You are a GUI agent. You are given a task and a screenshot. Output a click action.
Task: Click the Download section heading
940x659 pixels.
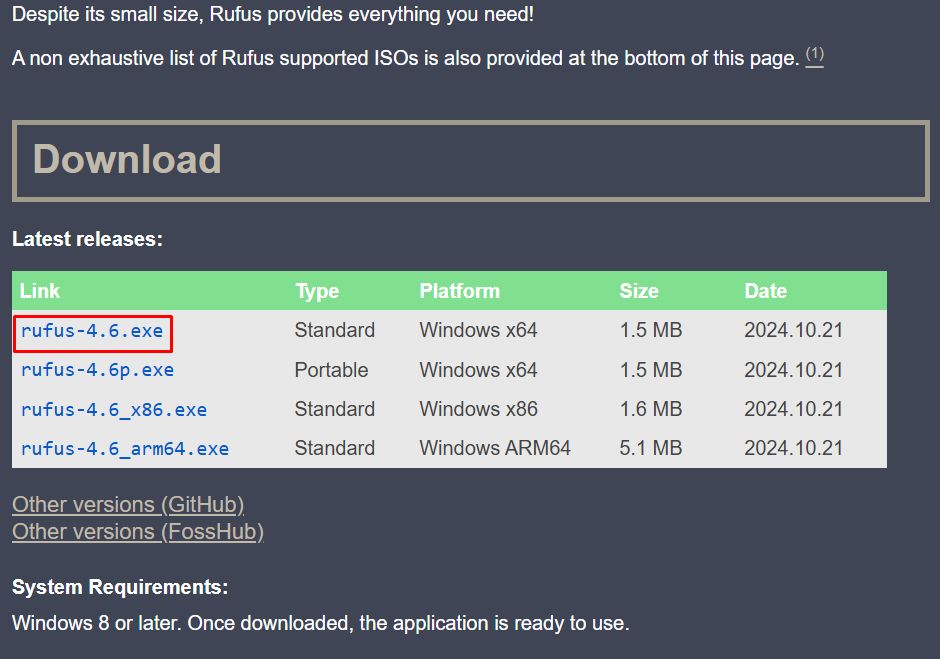coord(127,159)
